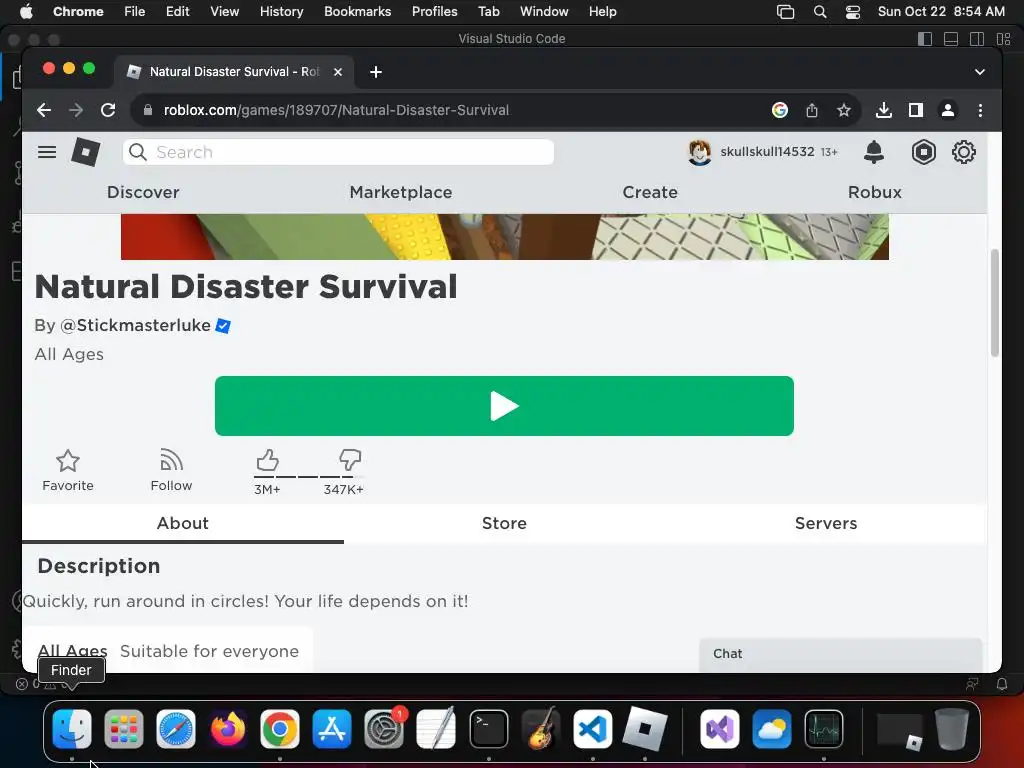Click the date and time in menu bar
The width and height of the screenshot is (1024, 768).
[x=941, y=12]
